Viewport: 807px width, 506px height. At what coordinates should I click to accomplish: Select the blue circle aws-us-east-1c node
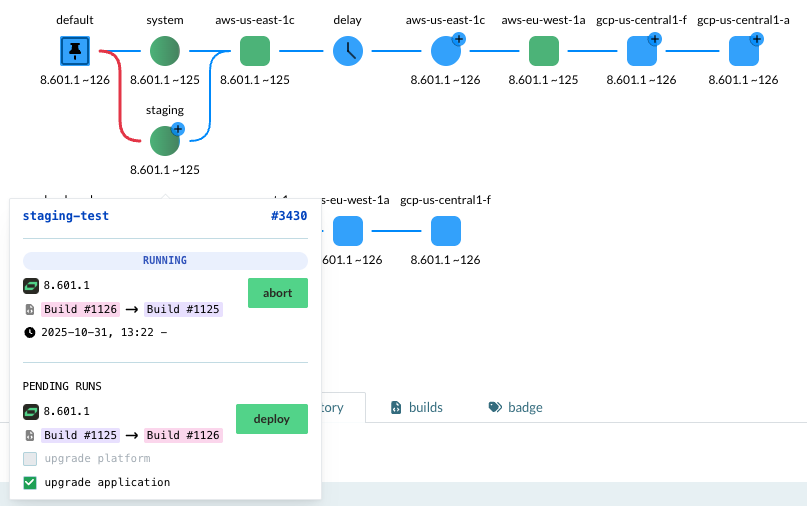[445, 51]
